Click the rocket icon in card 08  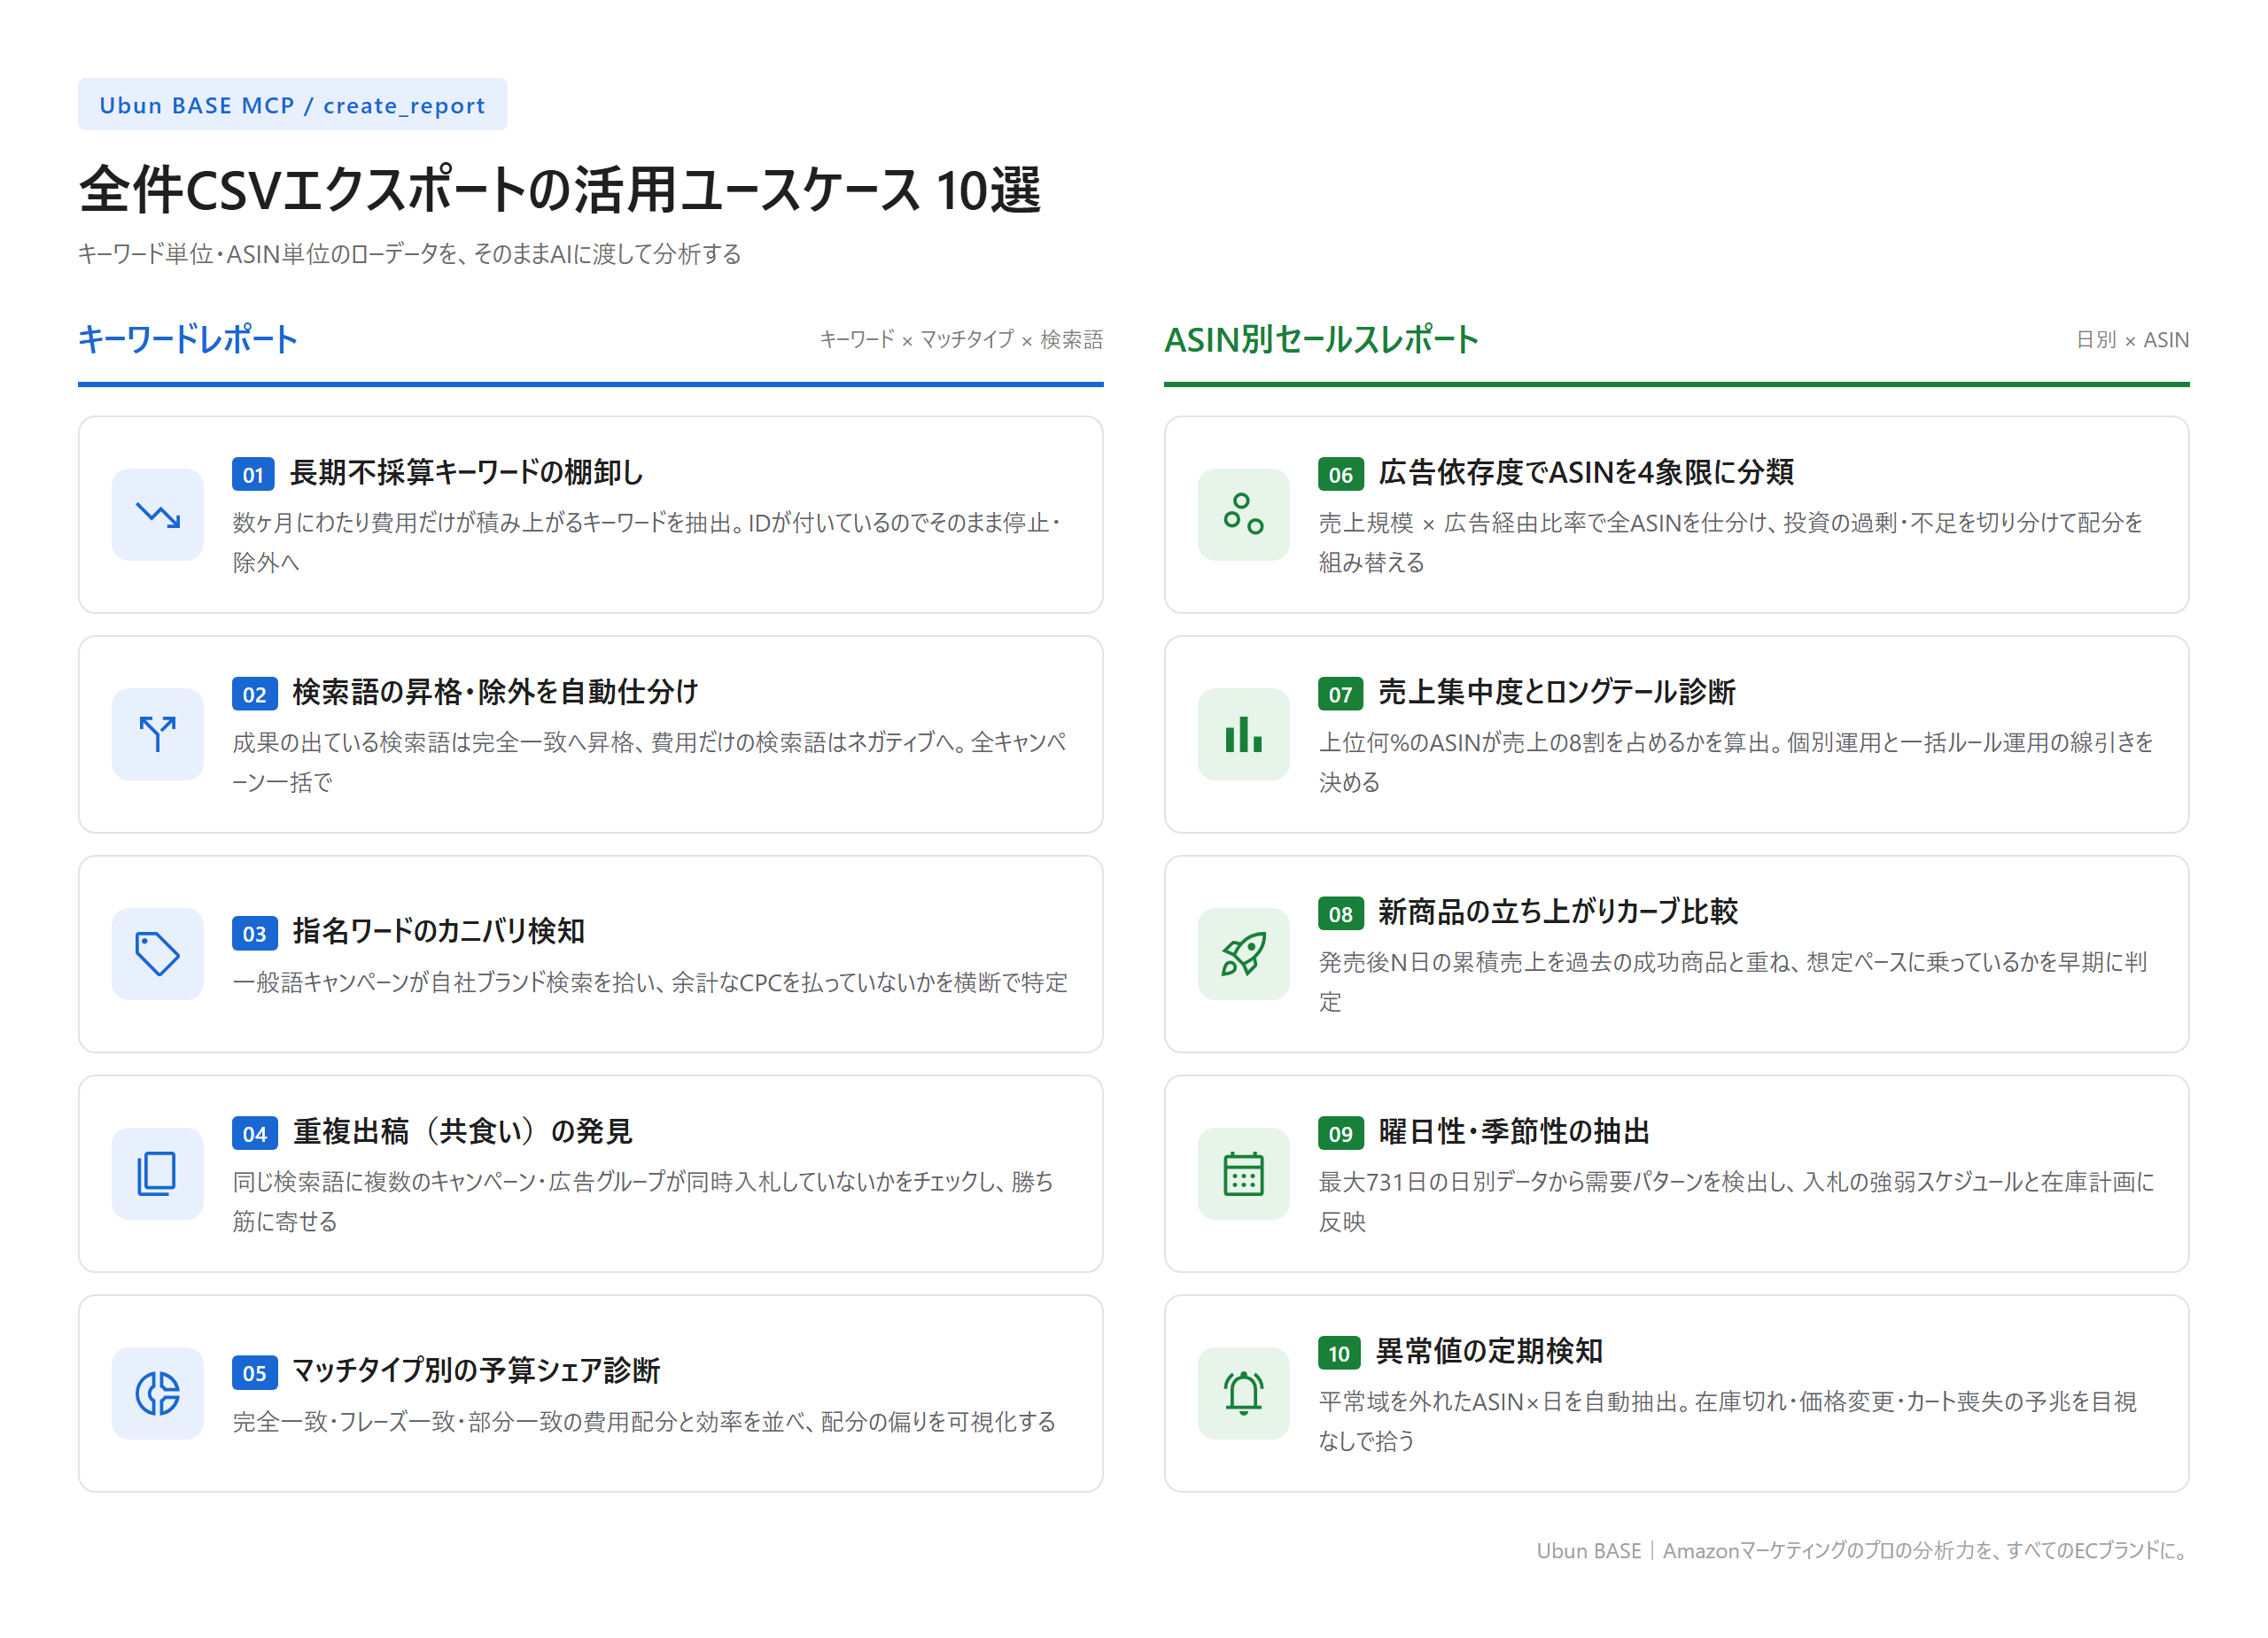coord(1243,954)
